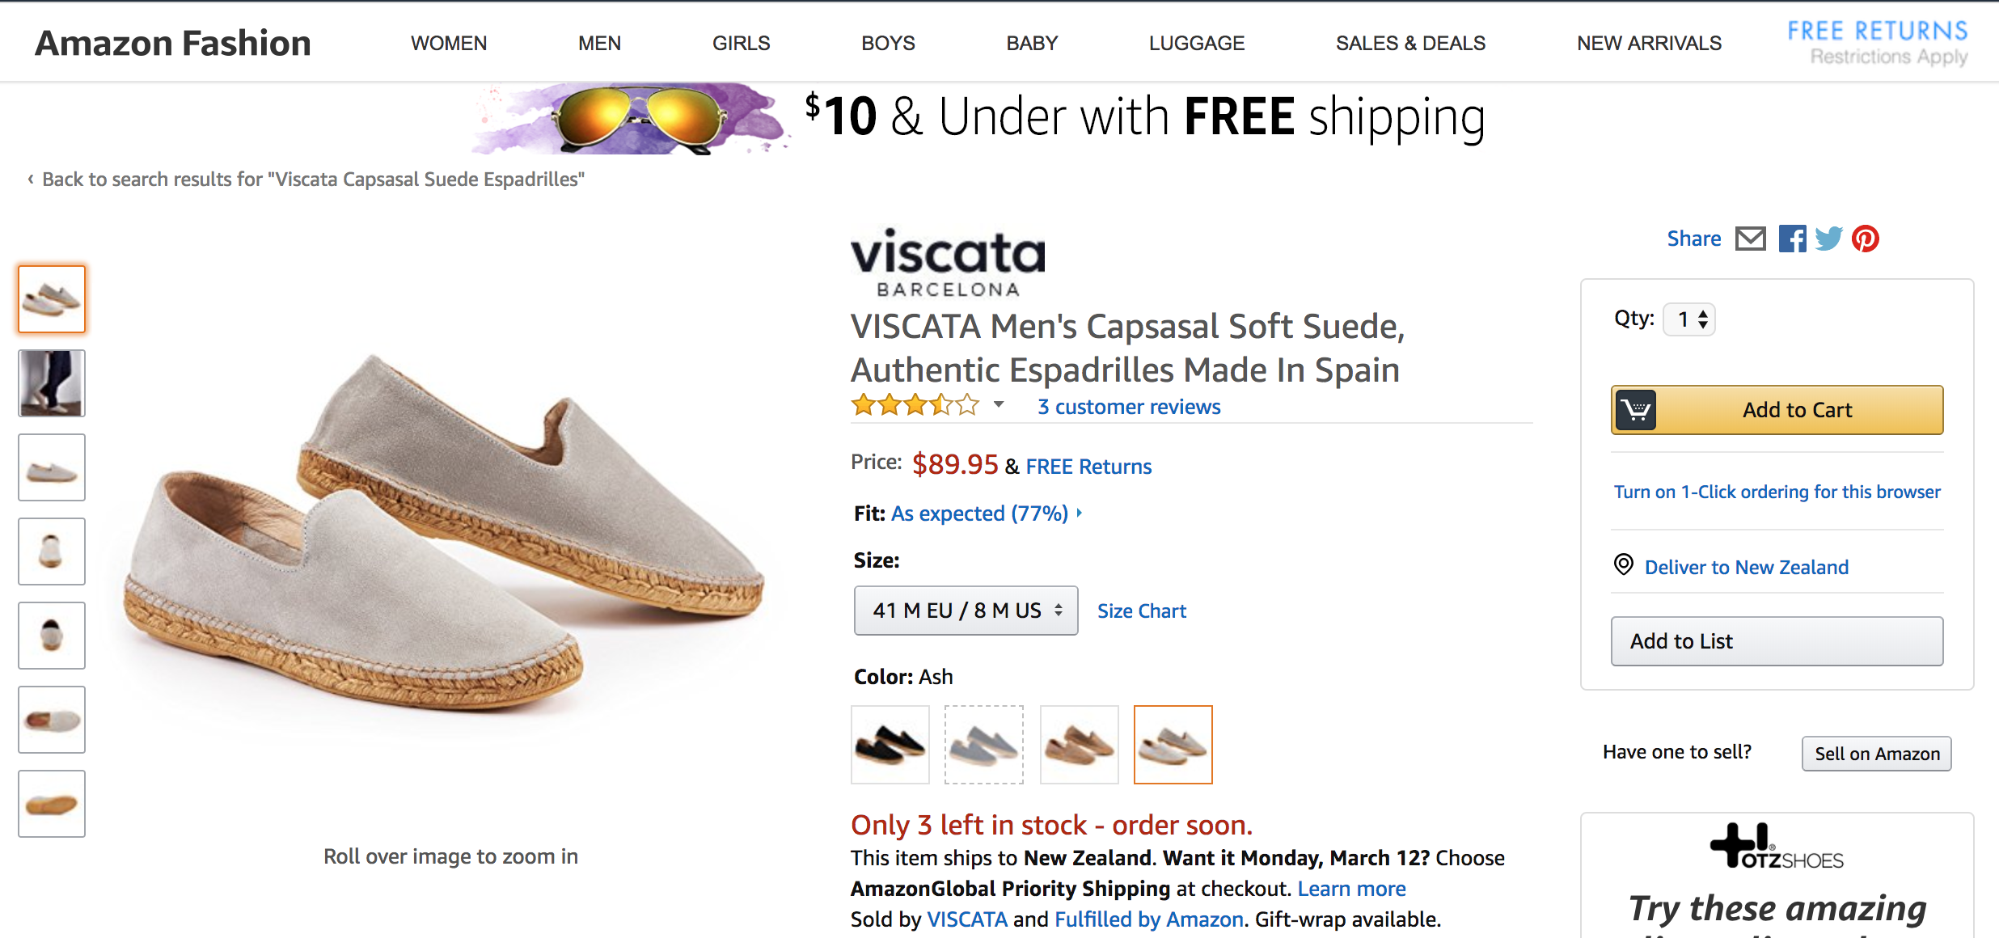Image resolution: width=1999 pixels, height=939 pixels.
Task: Choose the tan brown color swatch
Action: pos(1079,745)
